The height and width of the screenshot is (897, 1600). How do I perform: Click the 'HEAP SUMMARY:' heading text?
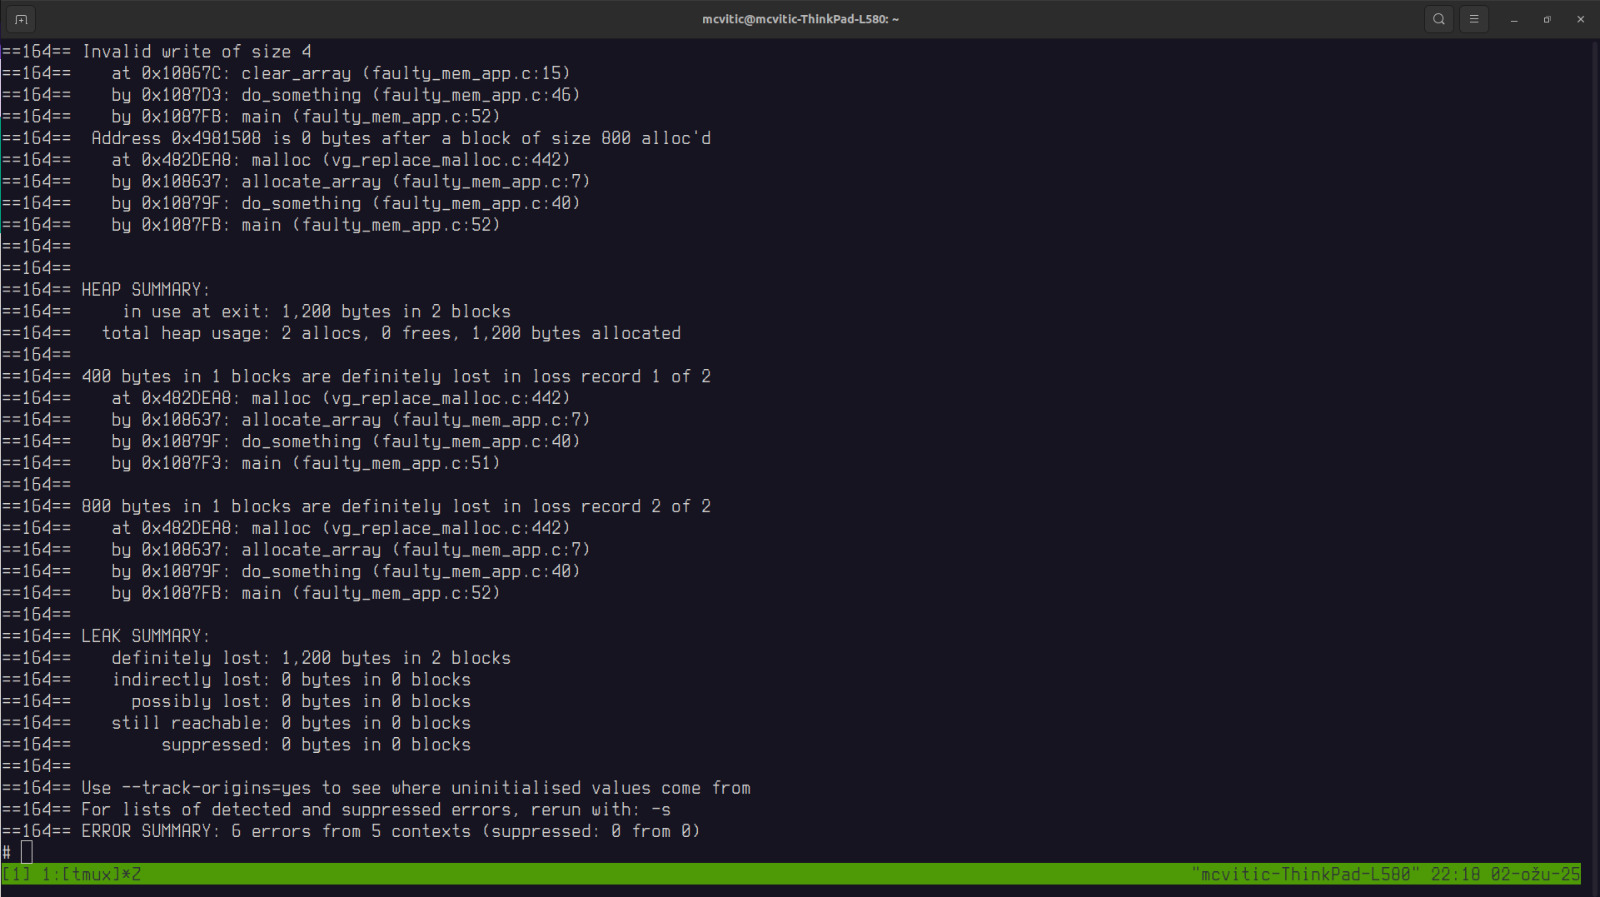pyautogui.click(x=145, y=289)
